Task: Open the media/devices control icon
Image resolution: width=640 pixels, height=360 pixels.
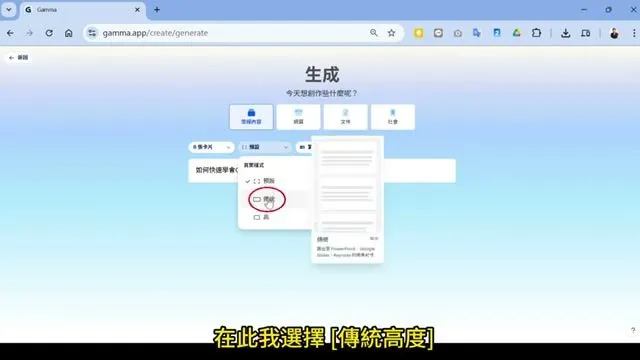Action: coord(585,33)
